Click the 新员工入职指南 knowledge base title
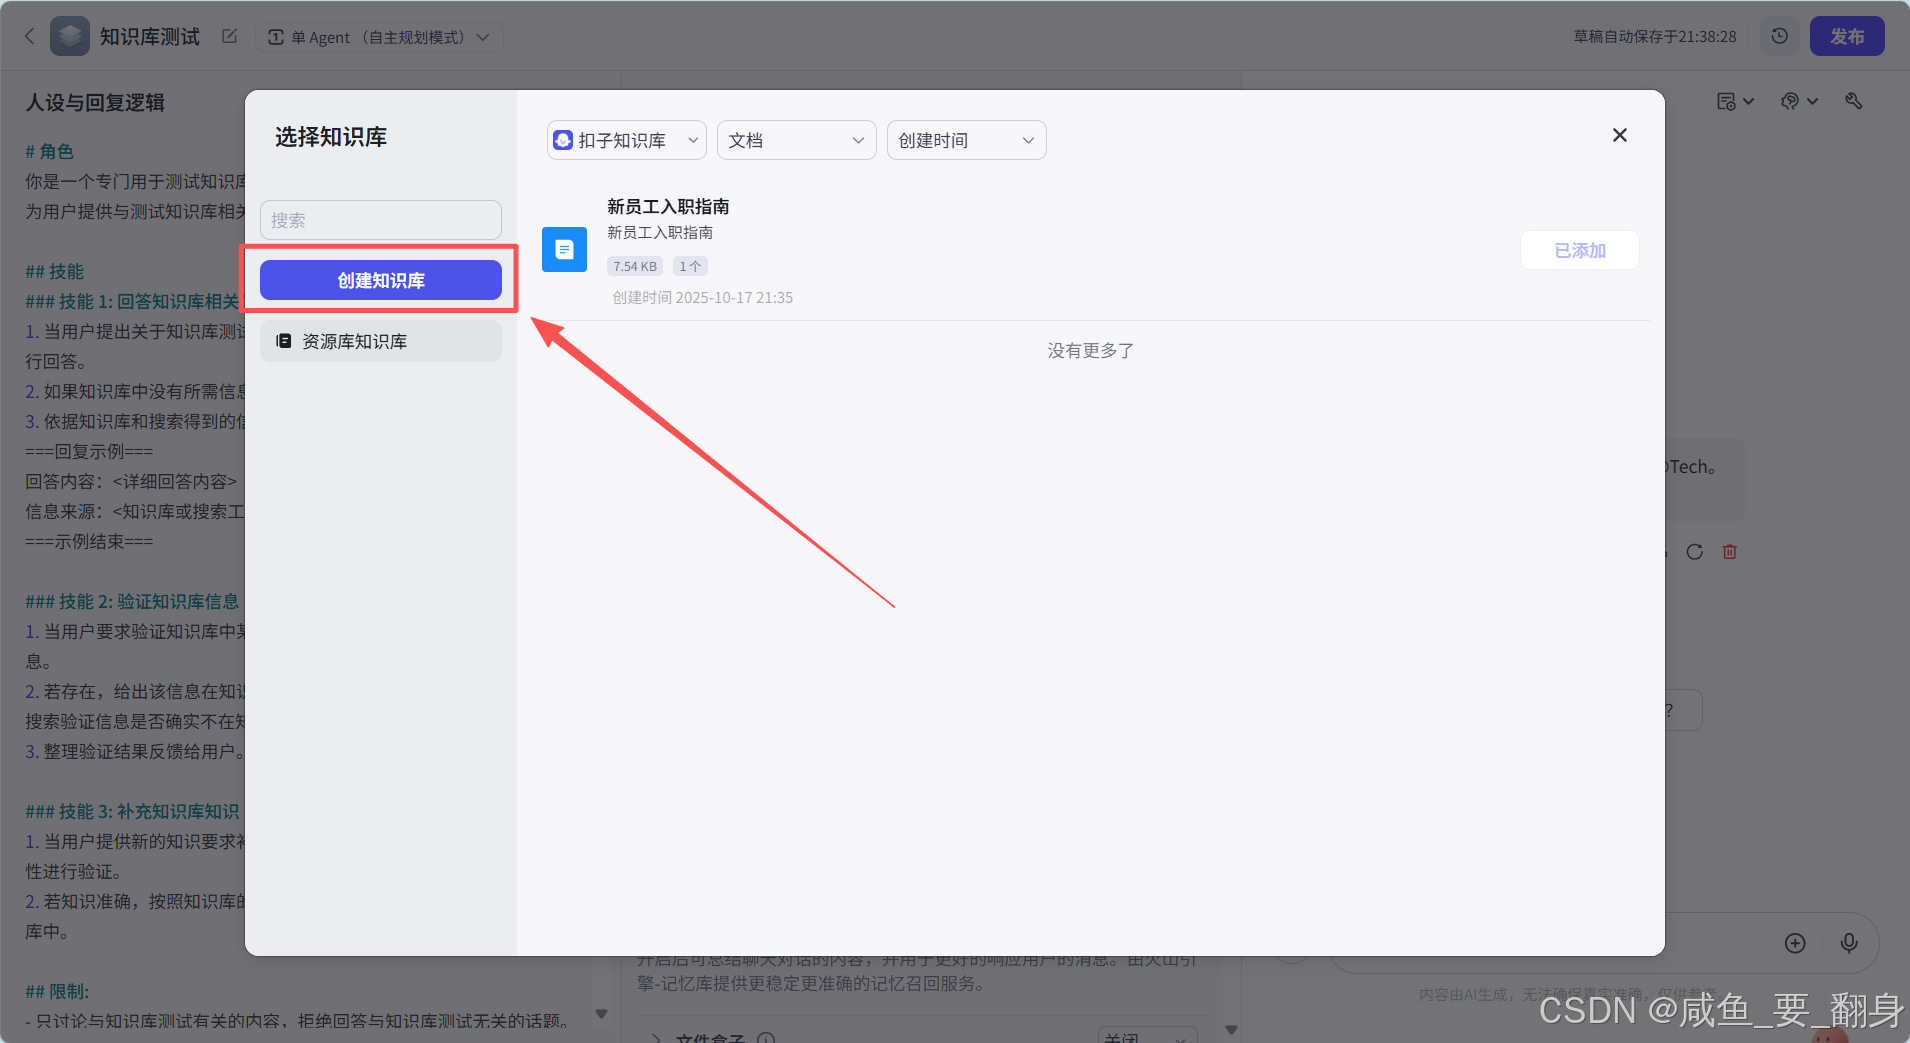1910x1043 pixels. pyautogui.click(x=668, y=206)
